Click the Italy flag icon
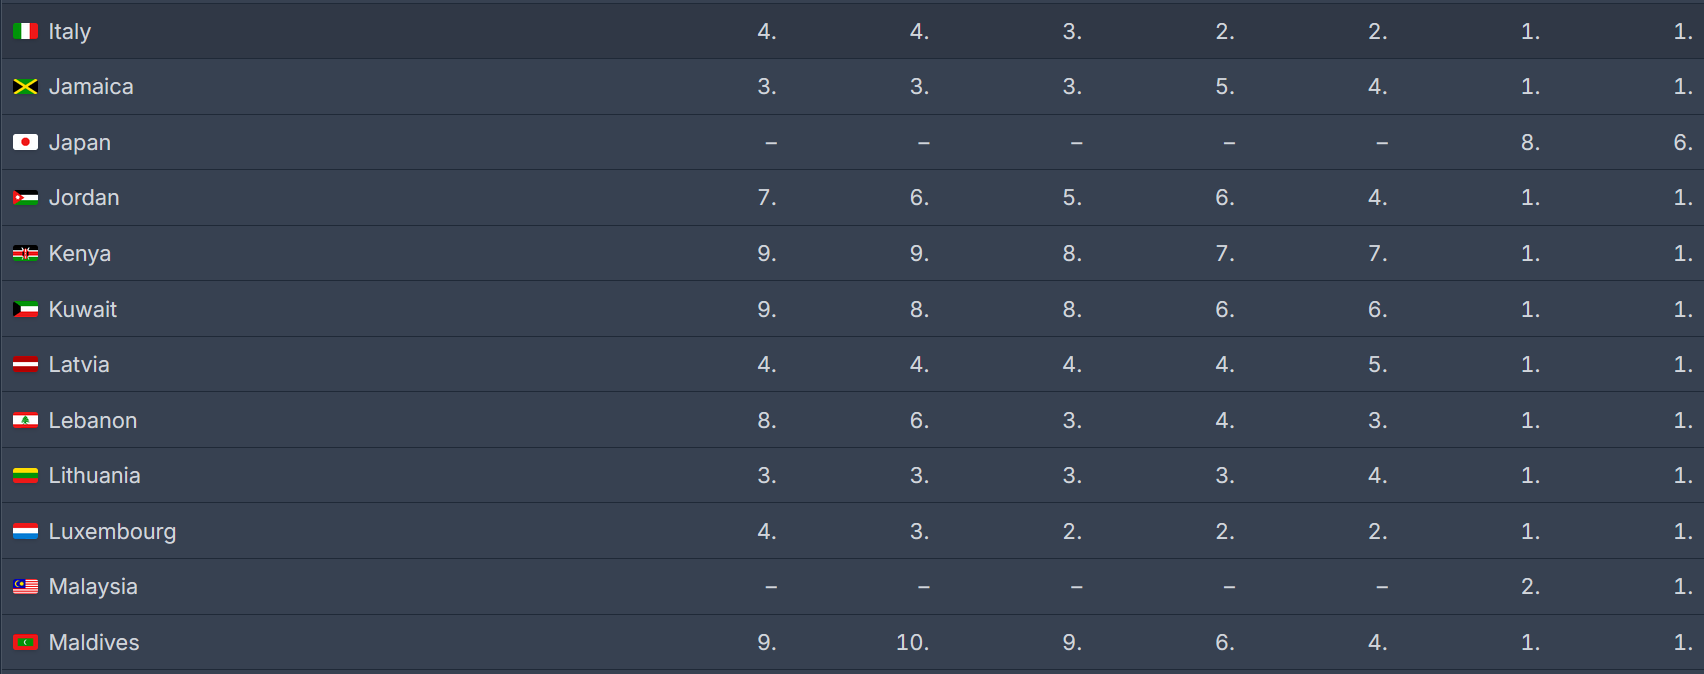The width and height of the screenshot is (1704, 674). (25, 32)
